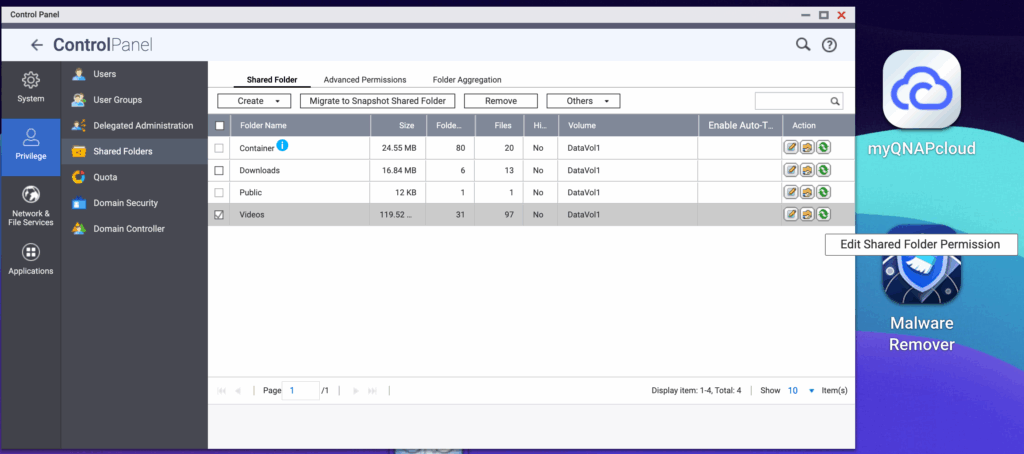
Task: Go back using the ControlPanel arrow
Action: point(37,45)
